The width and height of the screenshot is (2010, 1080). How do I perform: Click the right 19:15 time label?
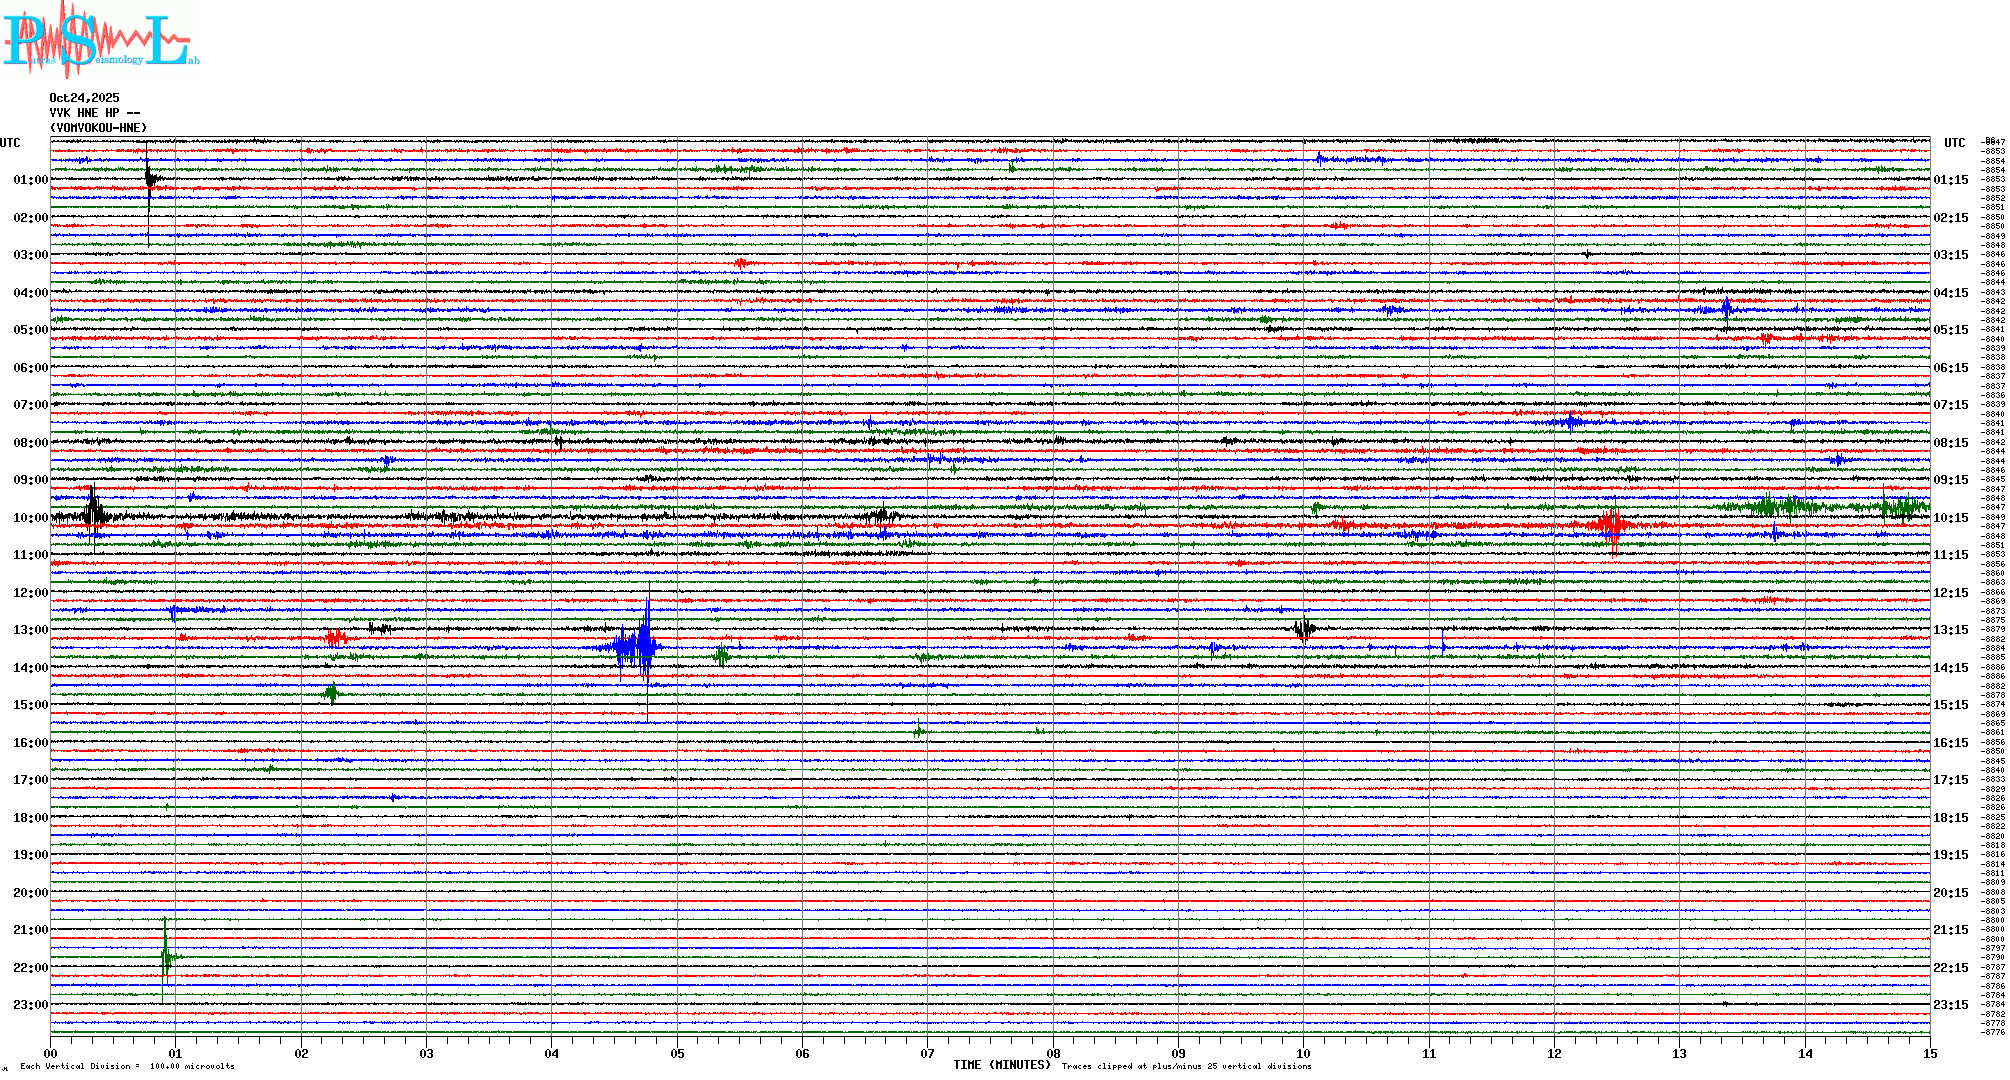pyautogui.click(x=1950, y=855)
